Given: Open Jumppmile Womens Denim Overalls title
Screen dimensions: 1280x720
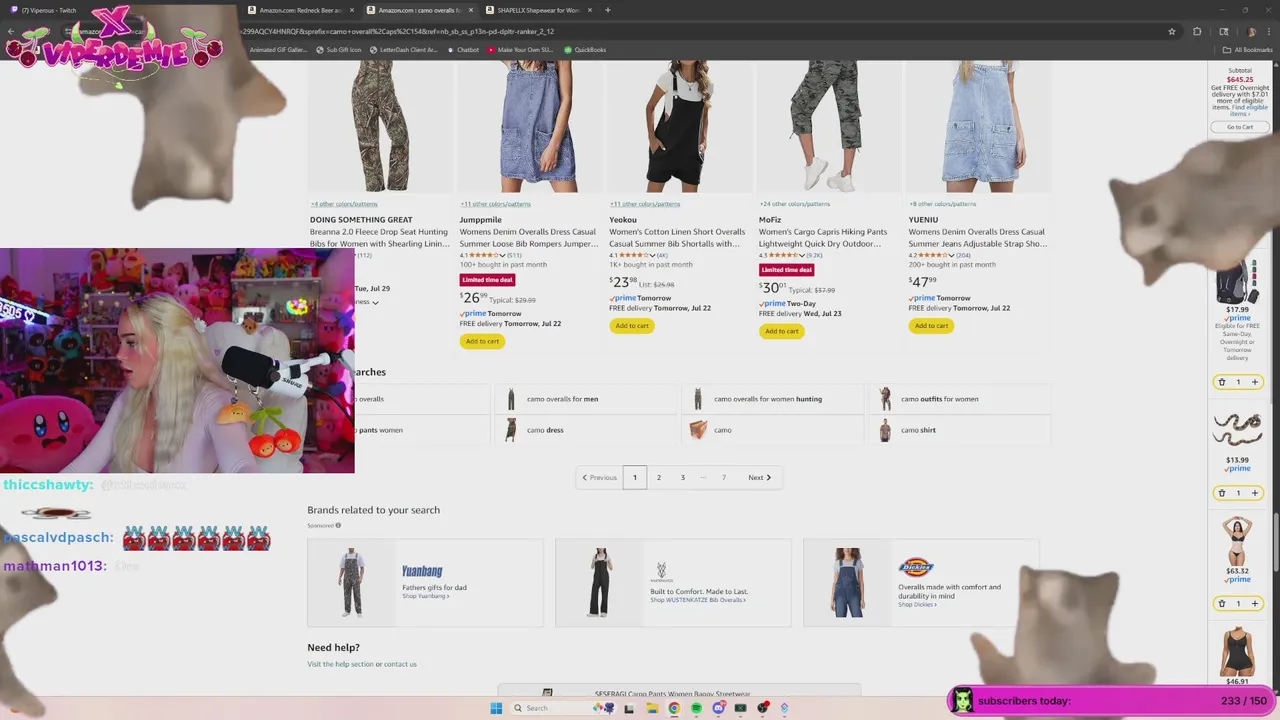Looking at the screenshot, I should (529, 238).
